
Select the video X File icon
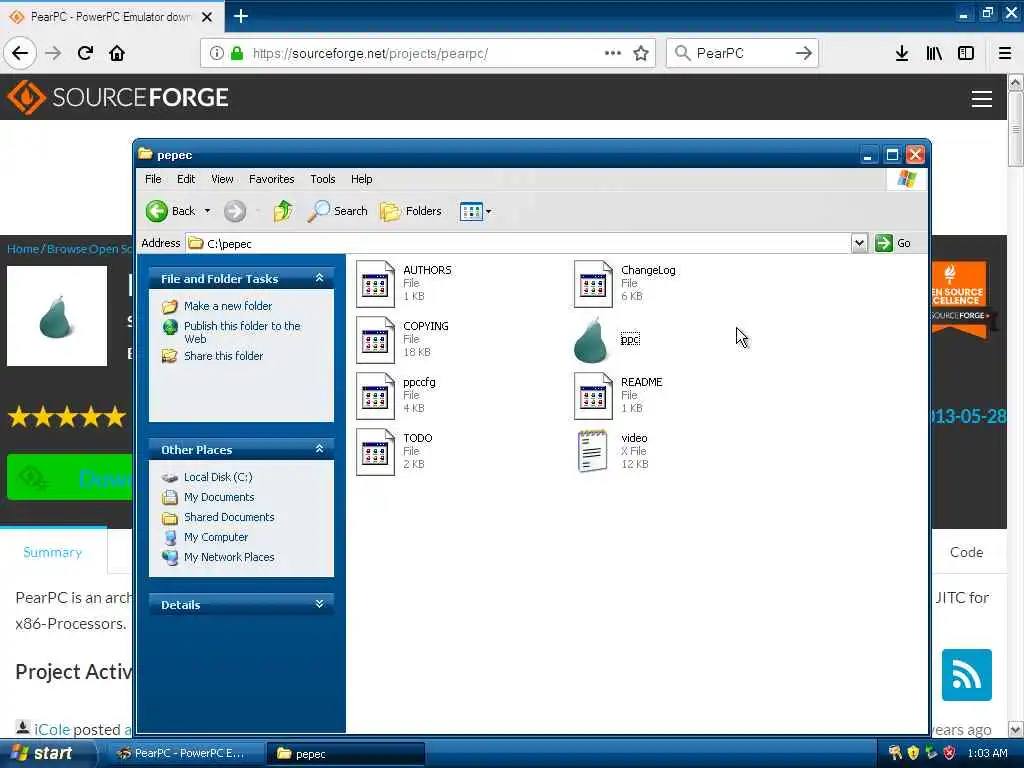(593, 451)
